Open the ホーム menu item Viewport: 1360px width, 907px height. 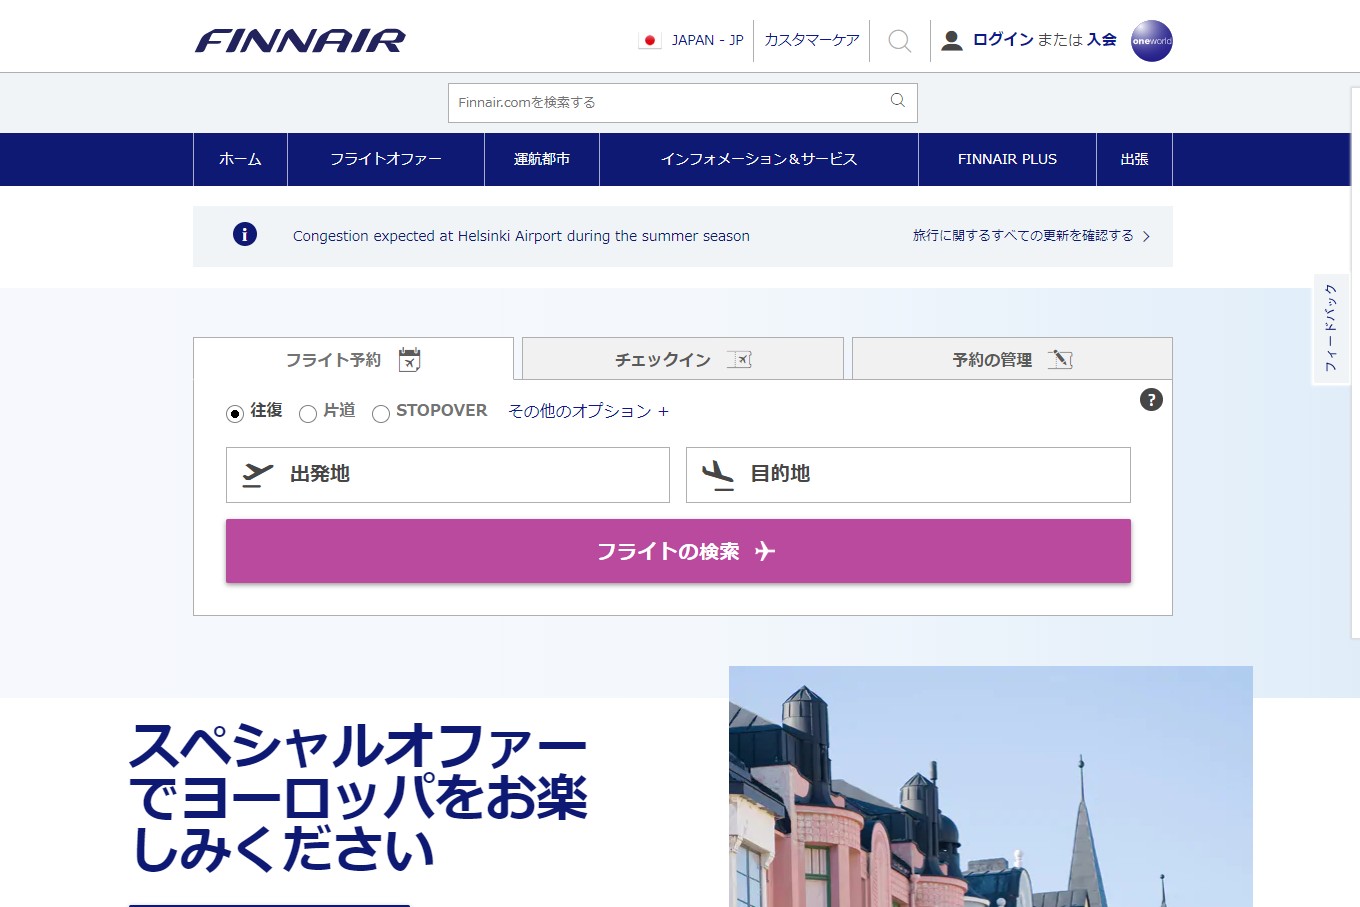coord(240,159)
